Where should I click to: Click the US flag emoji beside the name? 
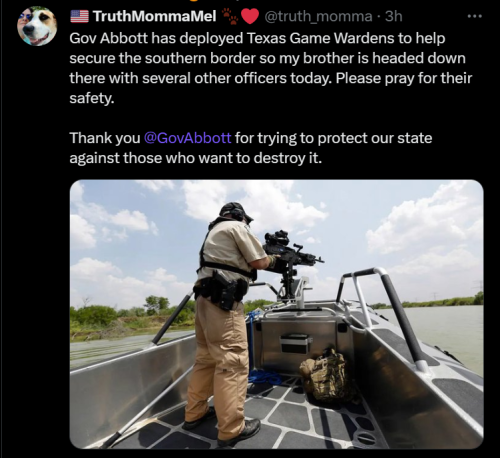79,16
